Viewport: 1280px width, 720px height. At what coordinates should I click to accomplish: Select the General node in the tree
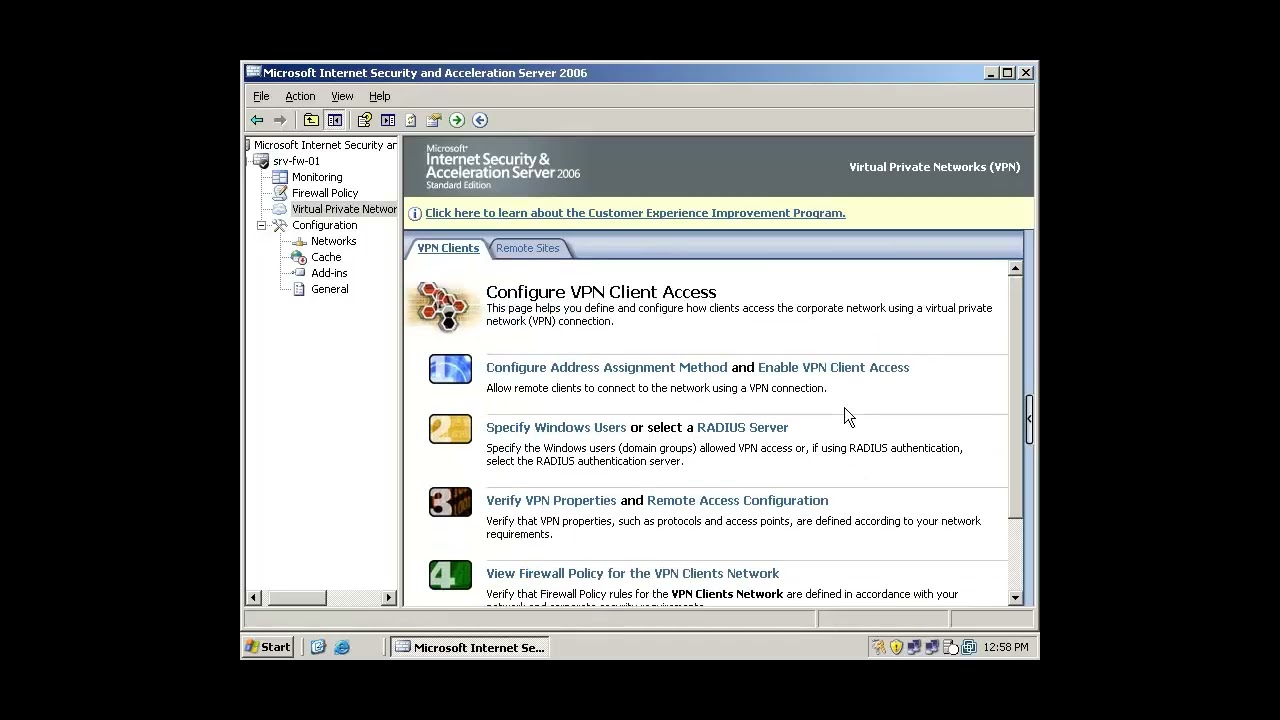tap(329, 289)
